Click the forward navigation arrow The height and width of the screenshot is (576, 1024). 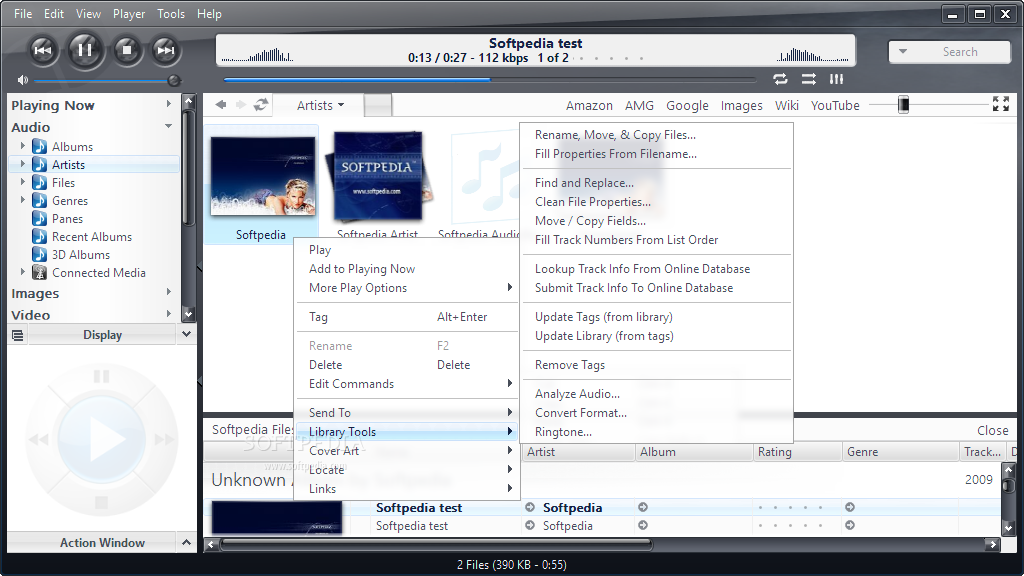click(x=240, y=104)
